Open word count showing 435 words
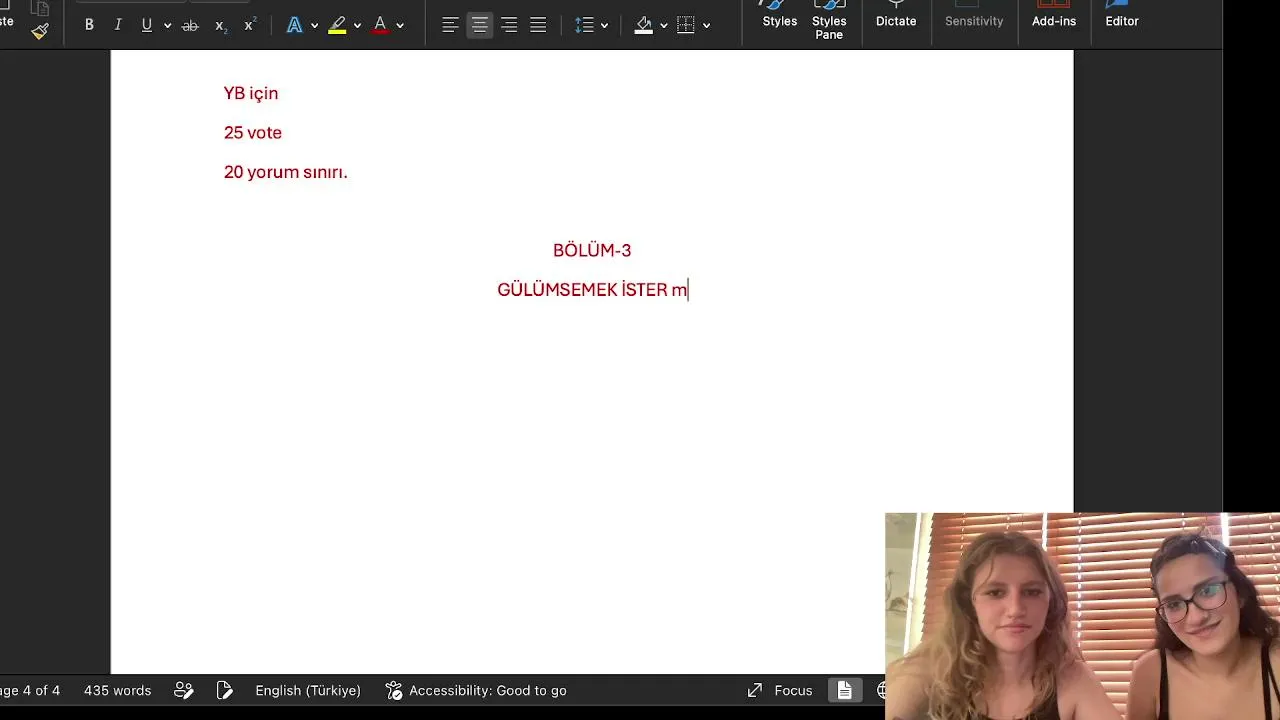 [x=118, y=690]
